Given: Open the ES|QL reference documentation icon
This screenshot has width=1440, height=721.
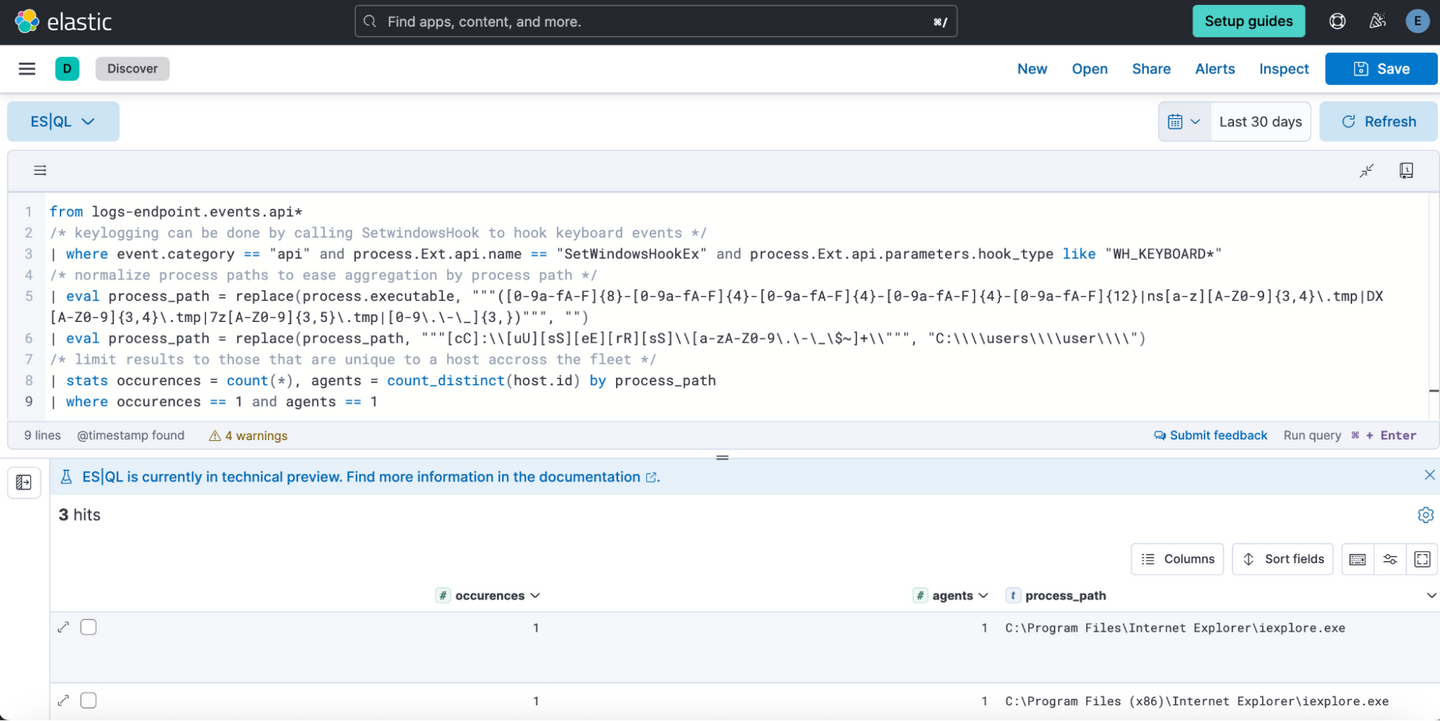Looking at the screenshot, I should point(1406,171).
